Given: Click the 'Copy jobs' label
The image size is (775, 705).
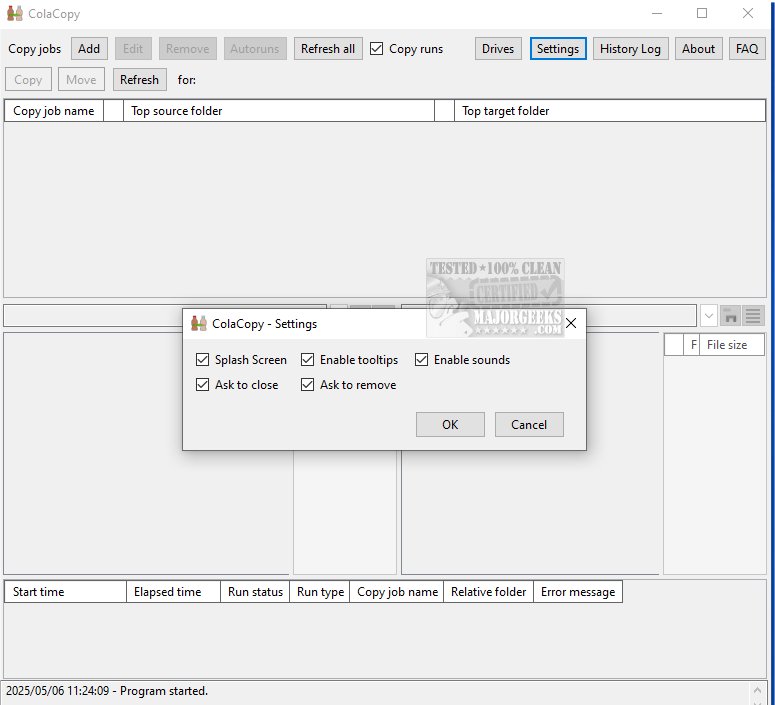Looking at the screenshot, I should [x=35, y=49].
